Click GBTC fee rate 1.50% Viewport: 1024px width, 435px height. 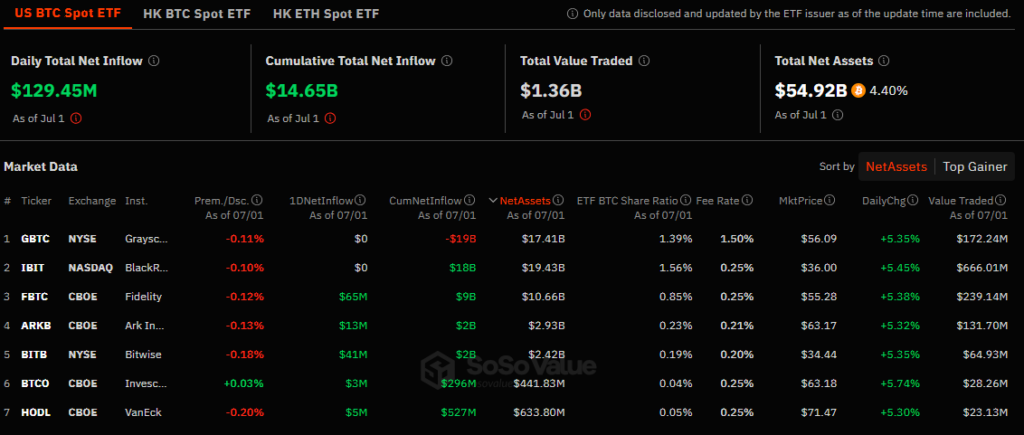click(737, 239)
